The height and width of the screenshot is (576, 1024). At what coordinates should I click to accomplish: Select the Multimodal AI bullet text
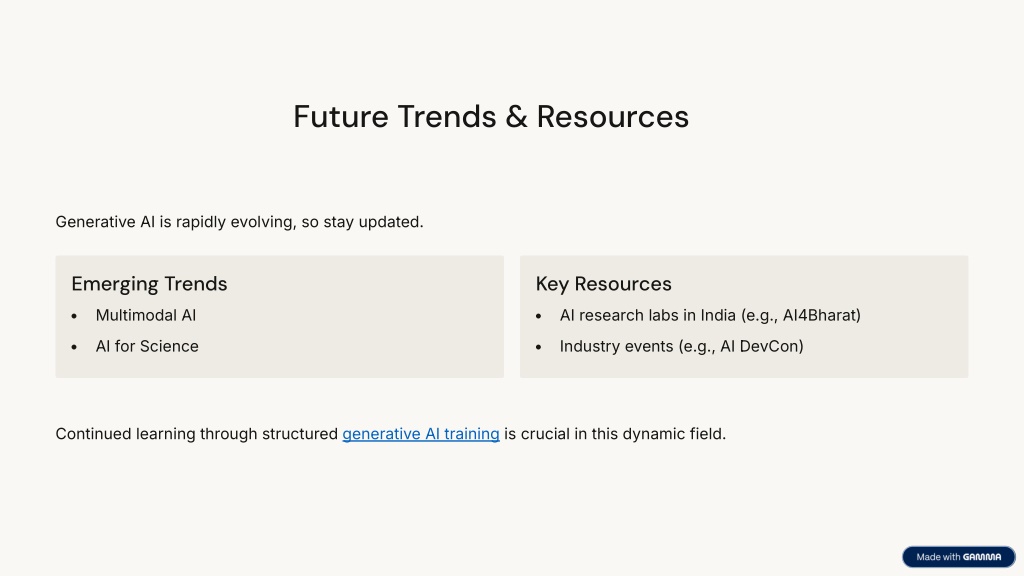pyautogui.click(x=146, y=315)
